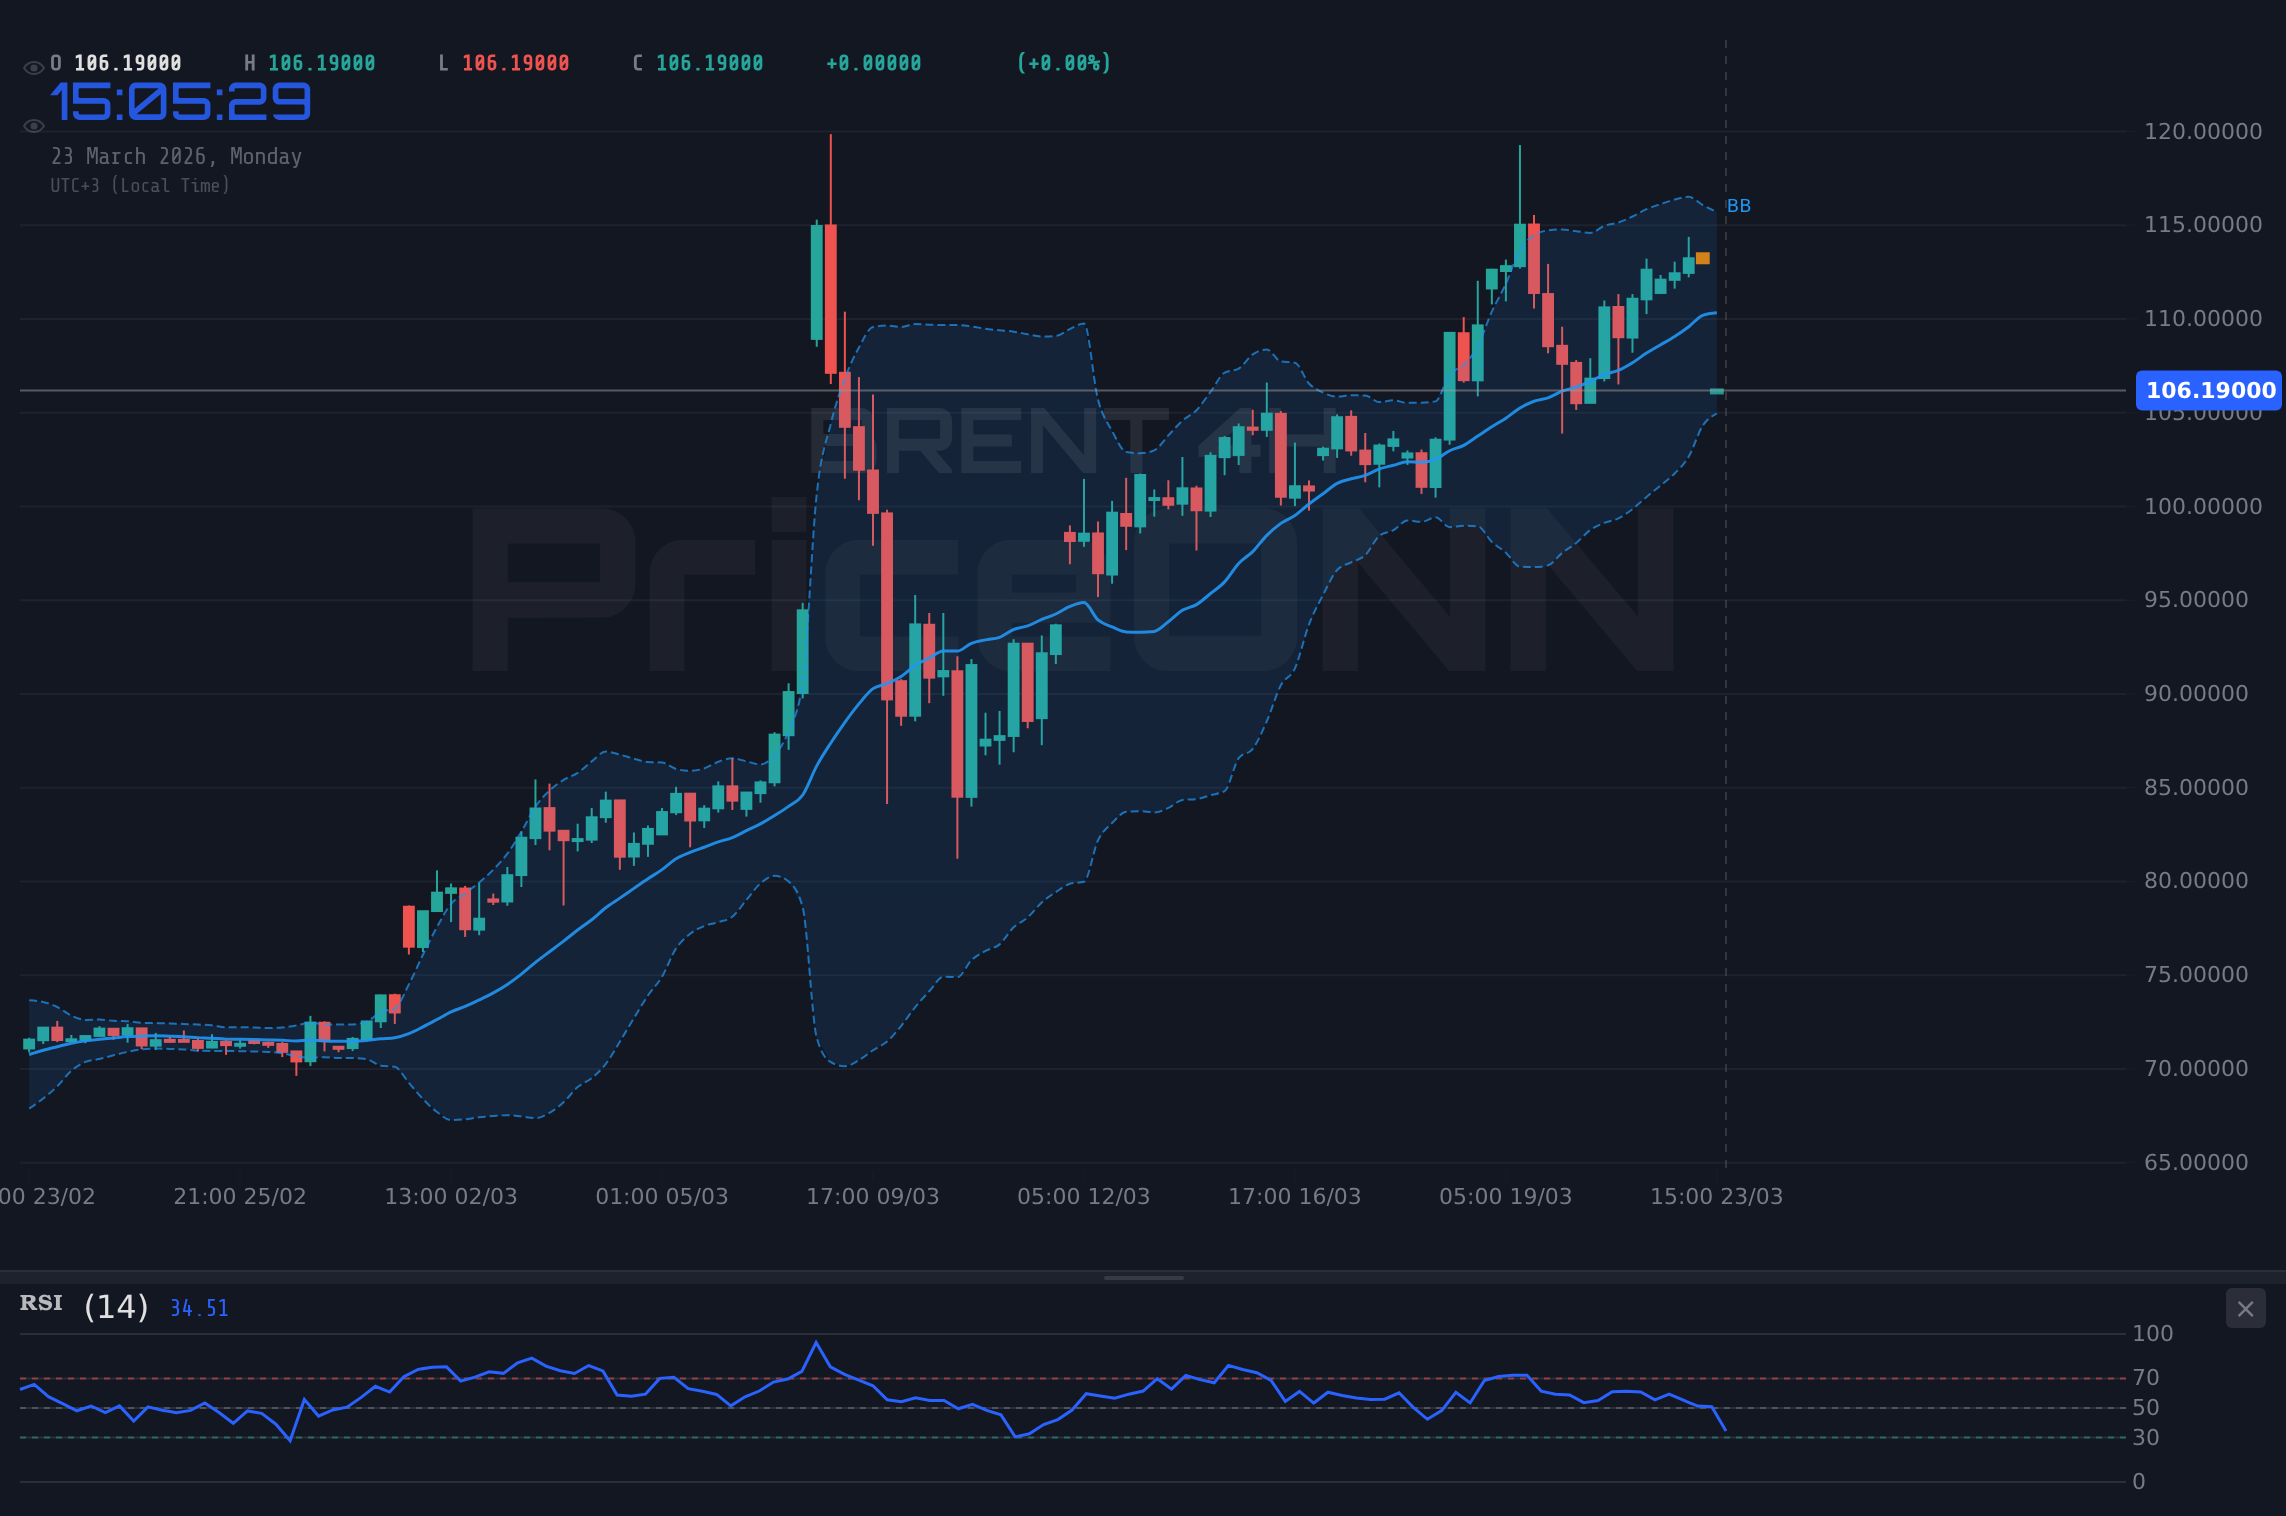This screenshot has height=1516, width=2286.
Task: Select the date text 23 March 2026, Monday
Action: point(176,156)
